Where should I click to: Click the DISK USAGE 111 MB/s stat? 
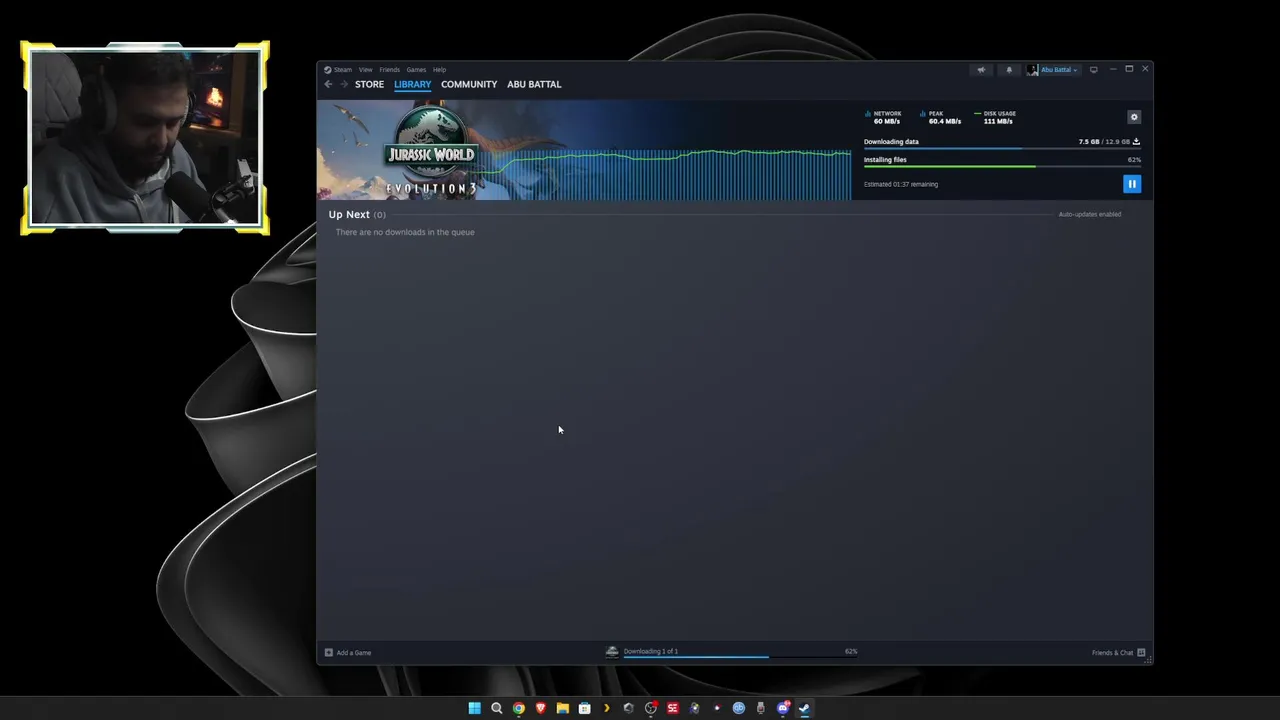[x=996, y=118]
